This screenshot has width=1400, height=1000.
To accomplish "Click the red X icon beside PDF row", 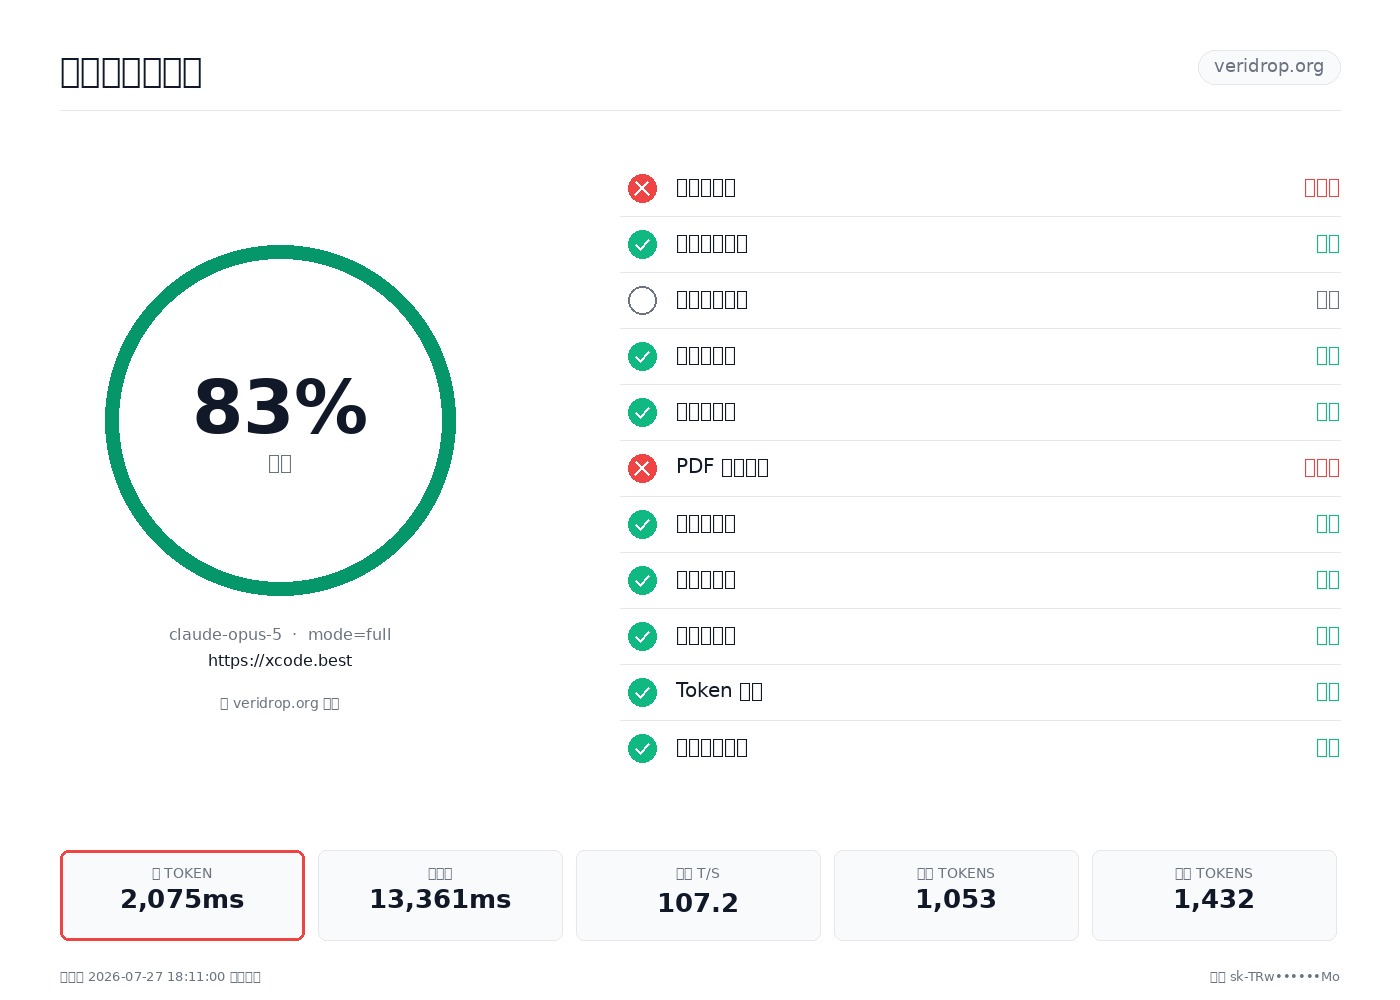I will [642, 468].
